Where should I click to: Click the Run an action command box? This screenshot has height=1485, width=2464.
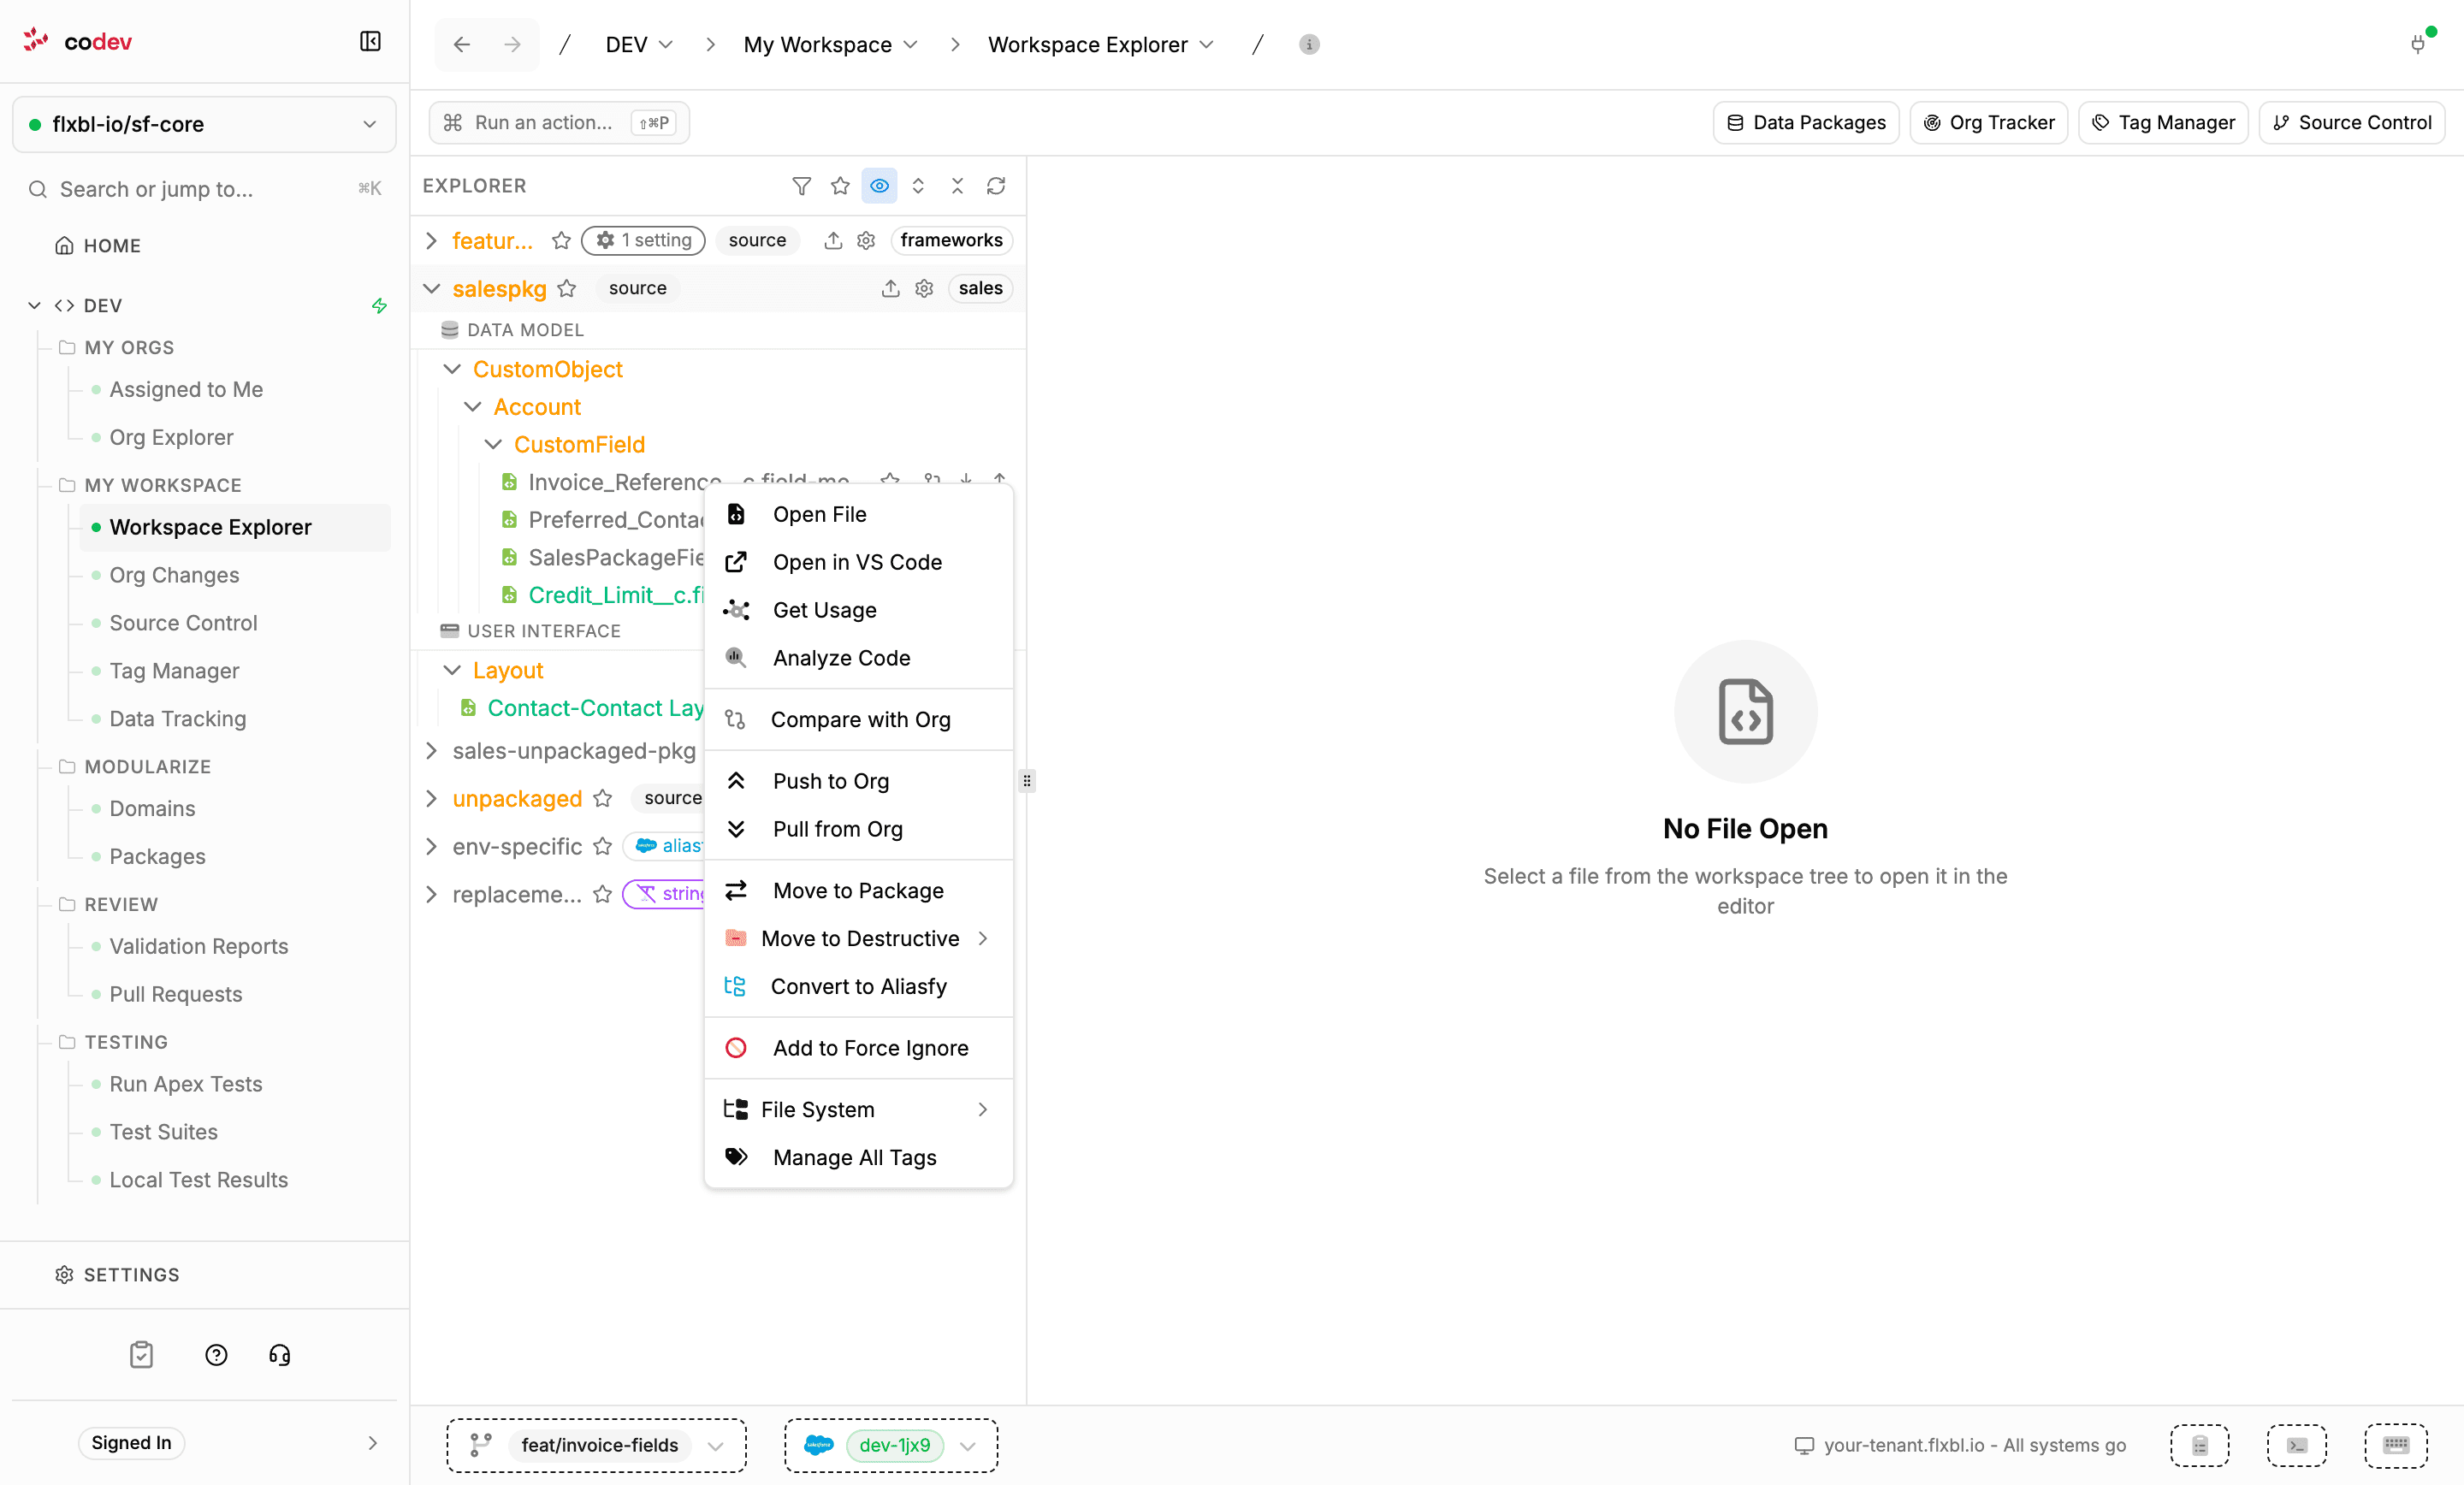click(x=559, y=122)
